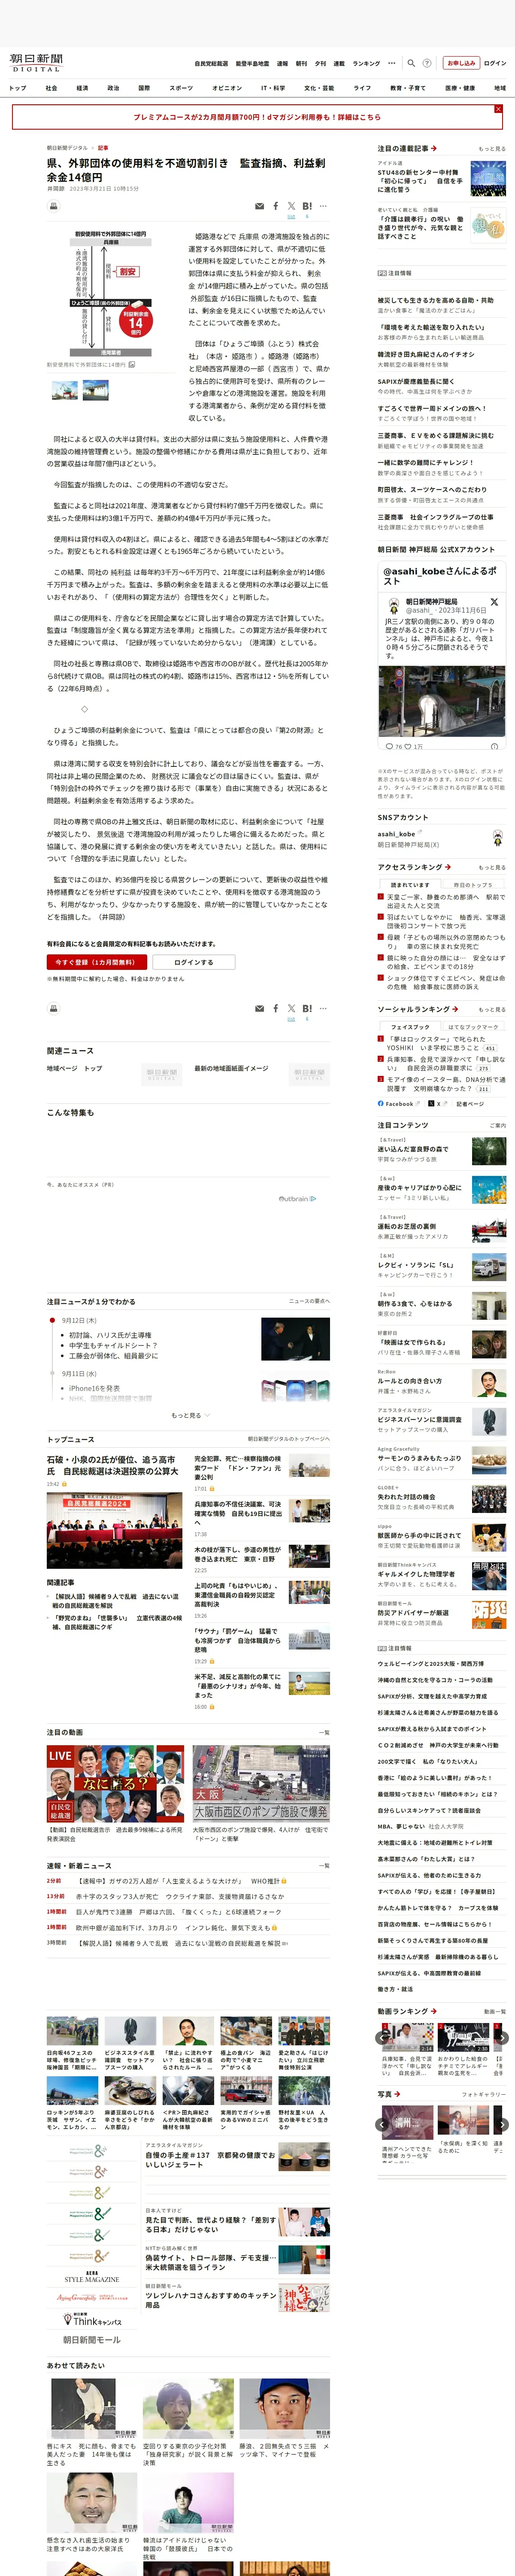
Task: Select the オピニオン navigation tab
Action: tap(227, 88)
